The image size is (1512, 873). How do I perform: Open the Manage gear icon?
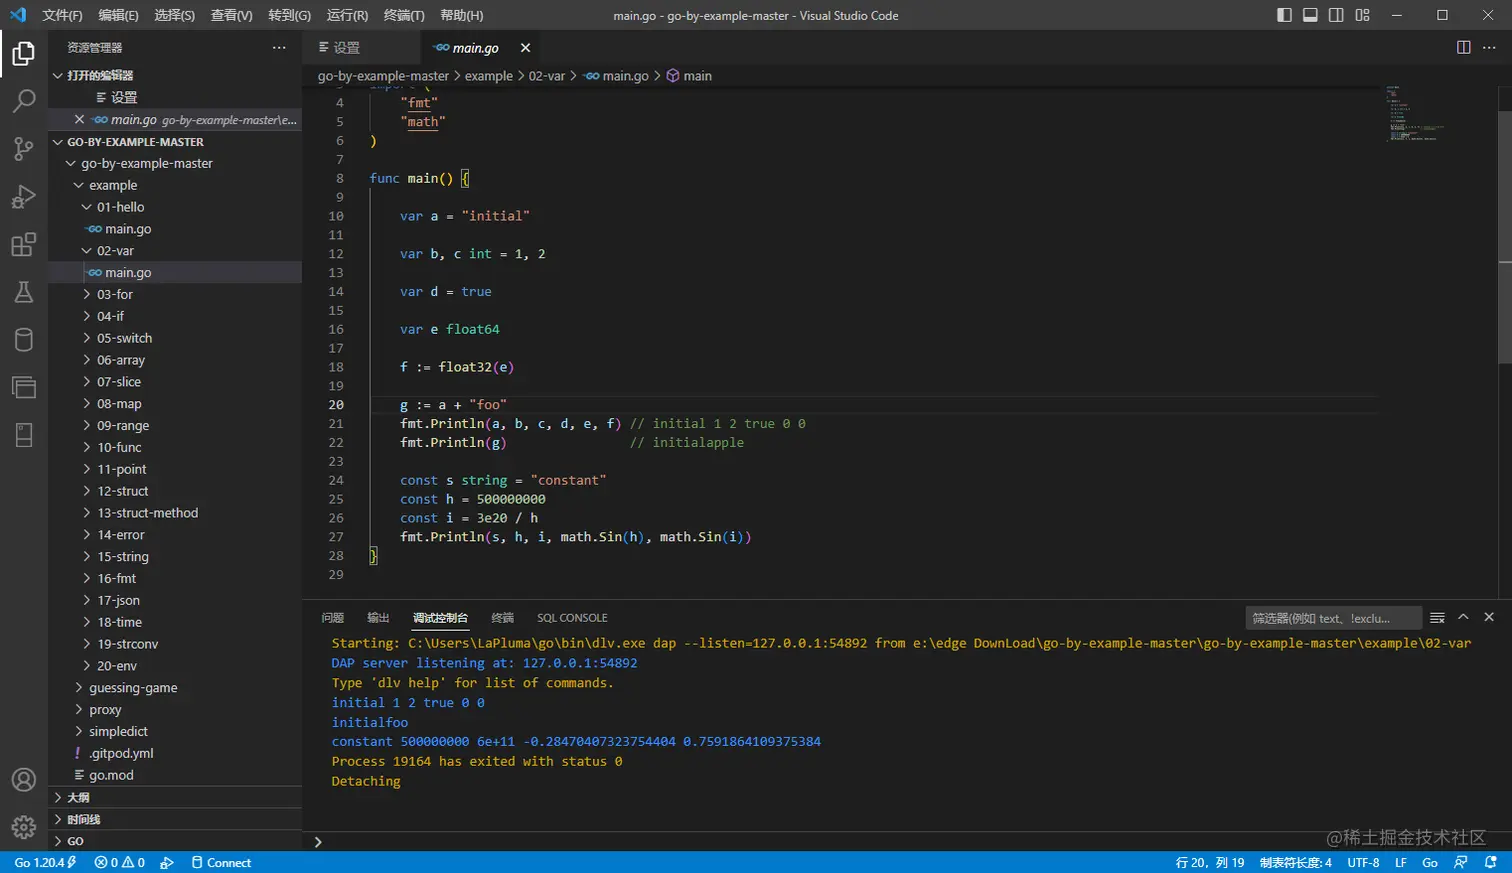24,827
